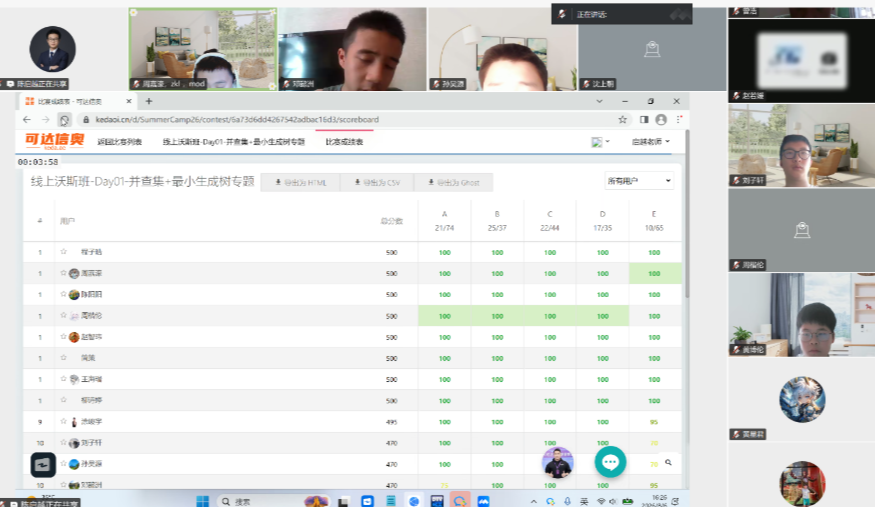Open the notification icon beside the clock
This screenshot has width=875, height=507.
675,501
